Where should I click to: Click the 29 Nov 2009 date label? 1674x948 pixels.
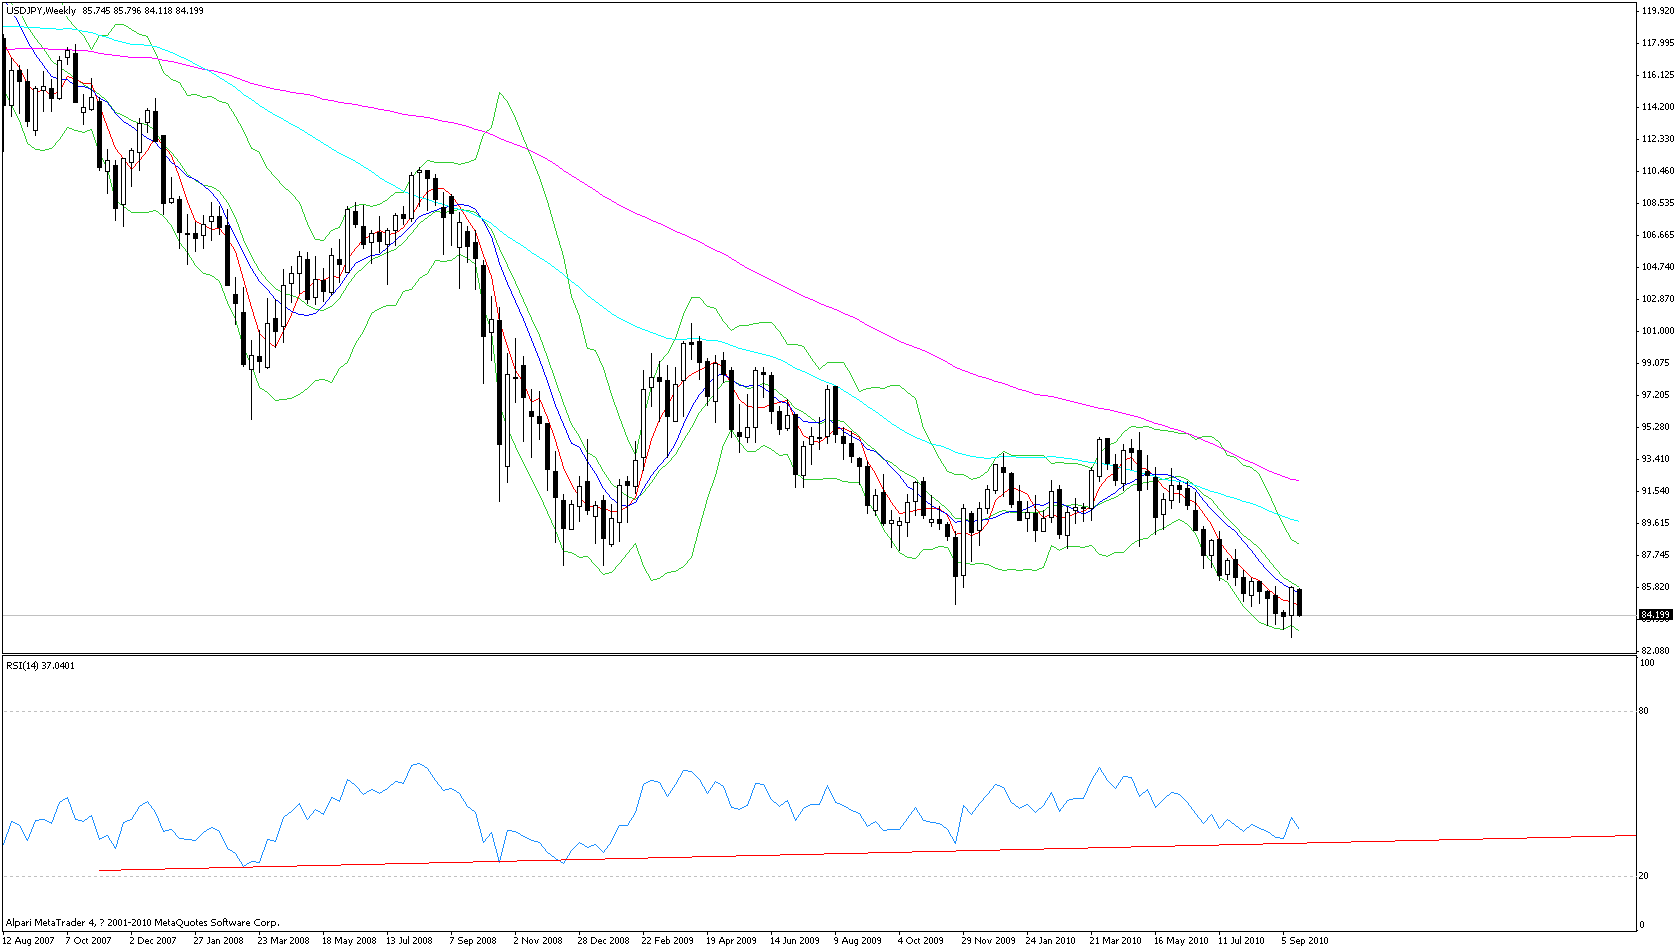coord(988,940)
